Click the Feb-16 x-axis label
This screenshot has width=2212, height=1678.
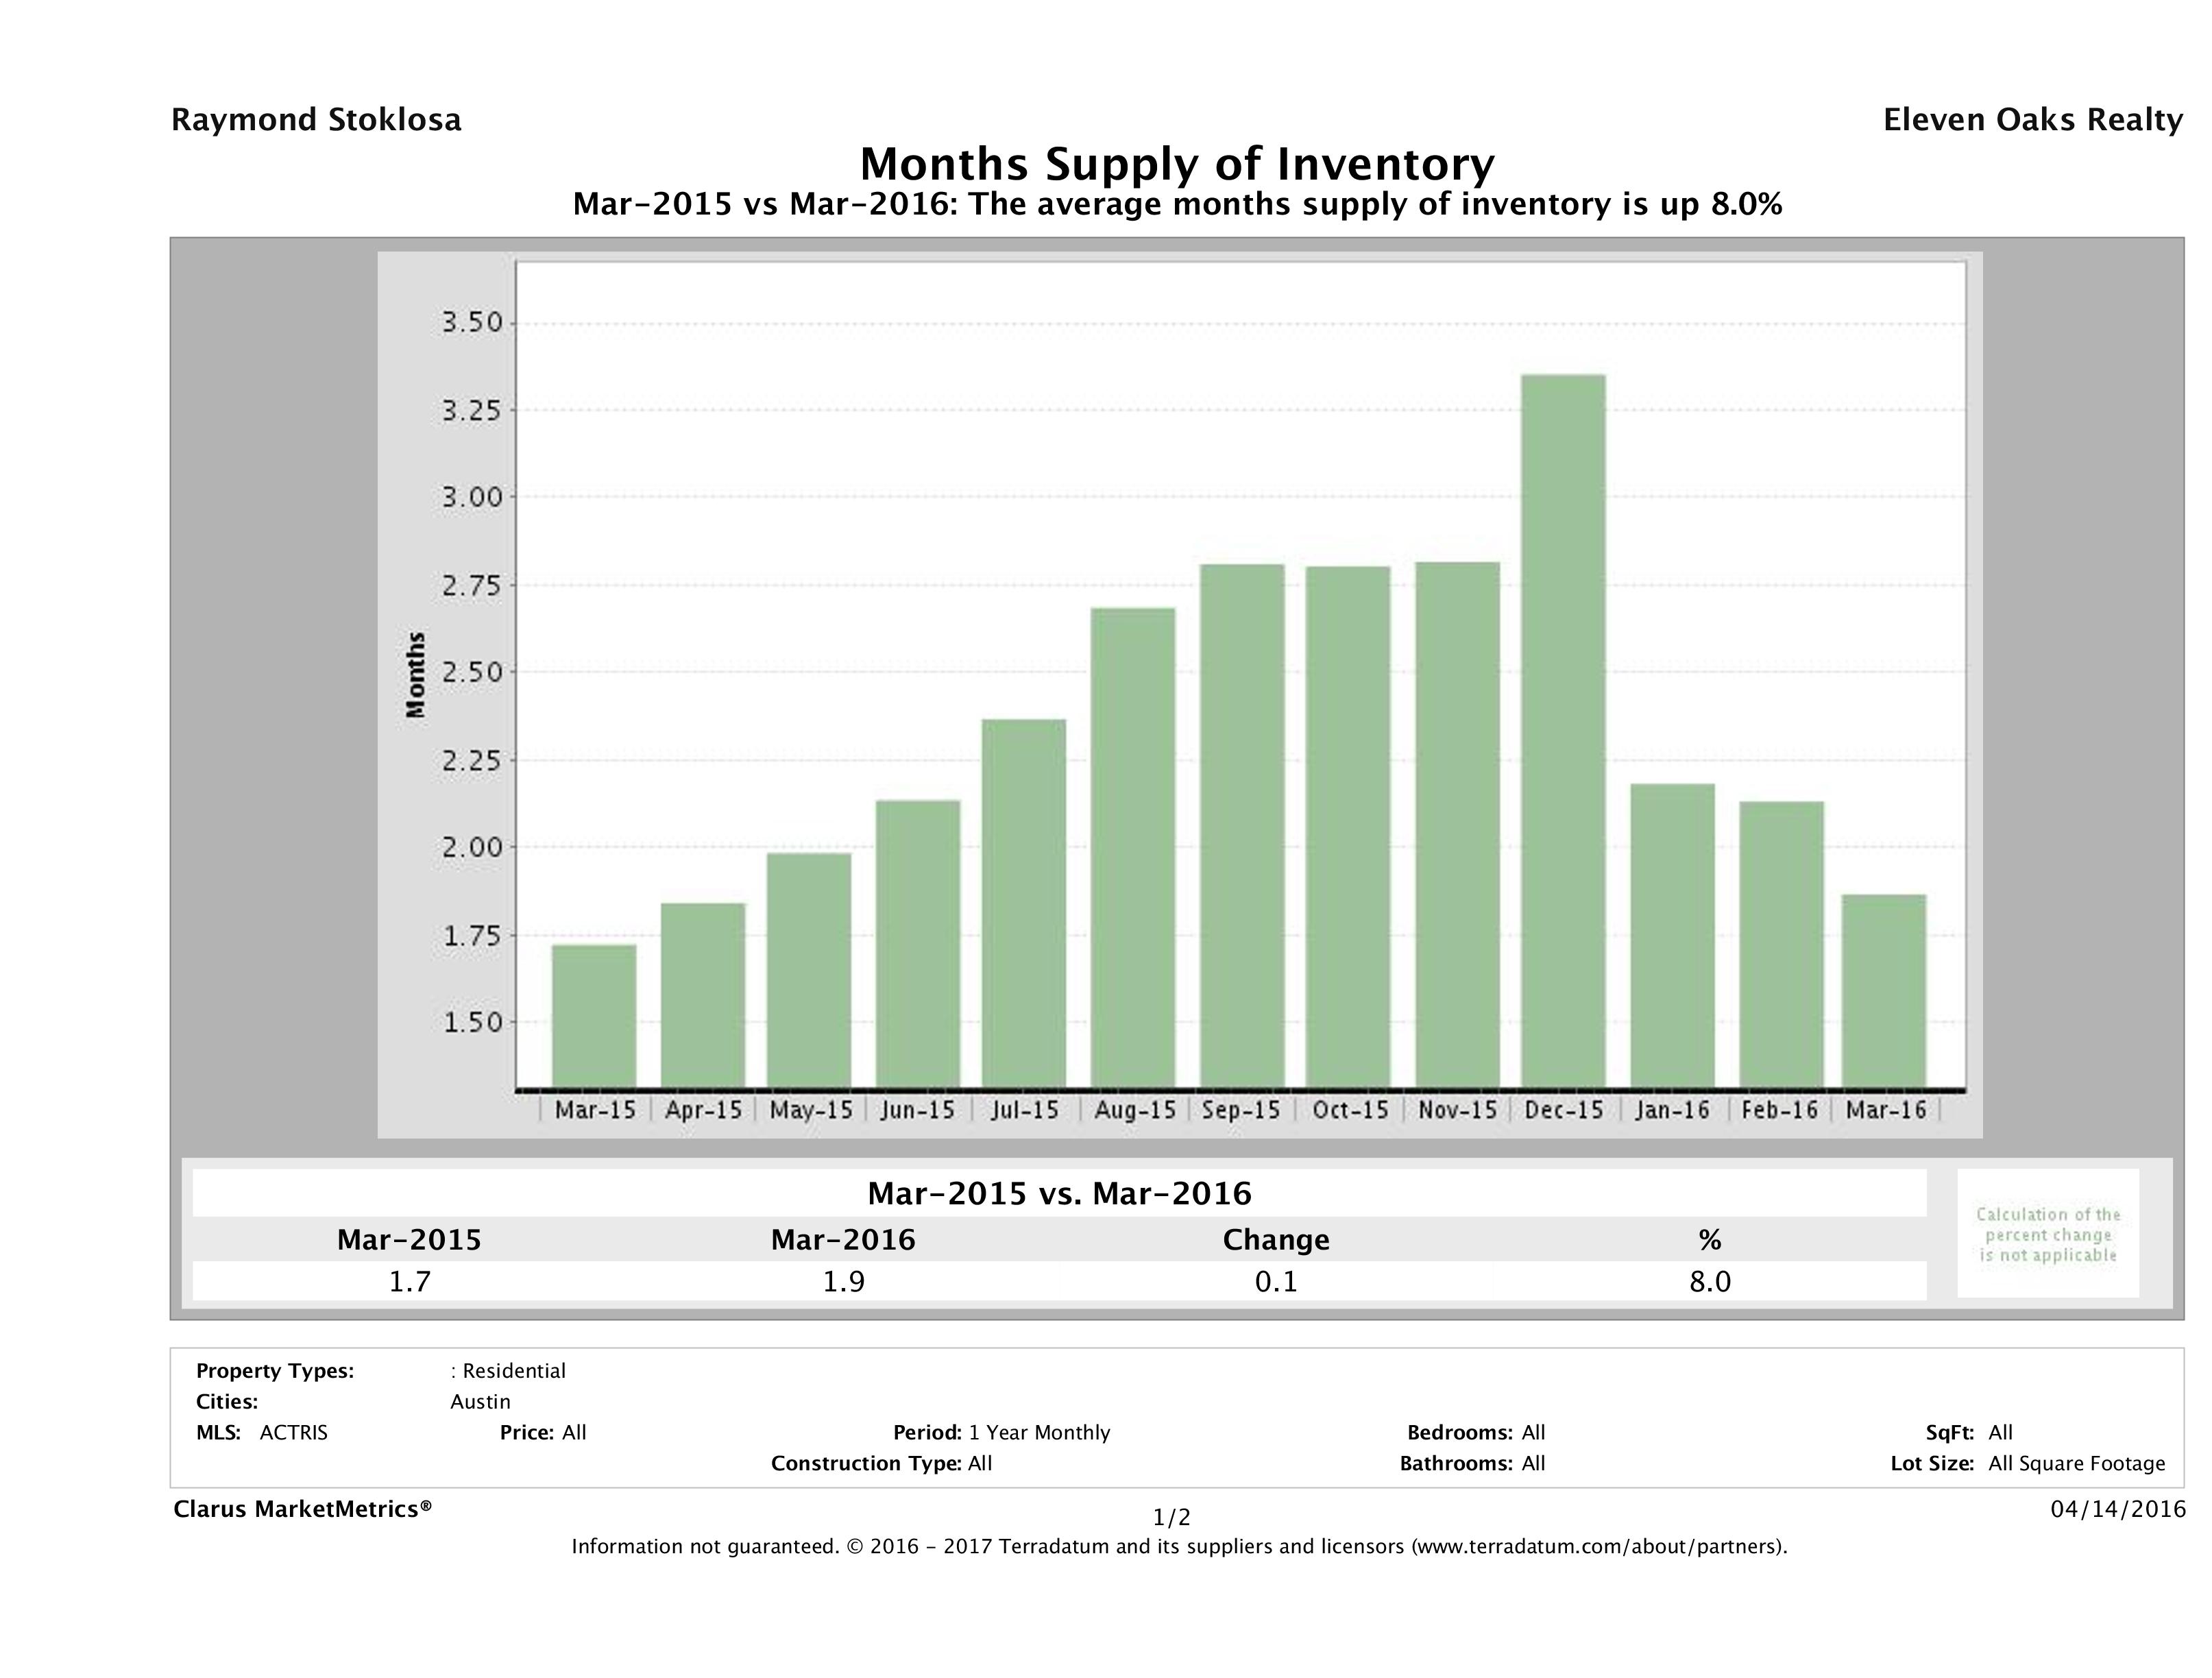coord(1779,1110)
